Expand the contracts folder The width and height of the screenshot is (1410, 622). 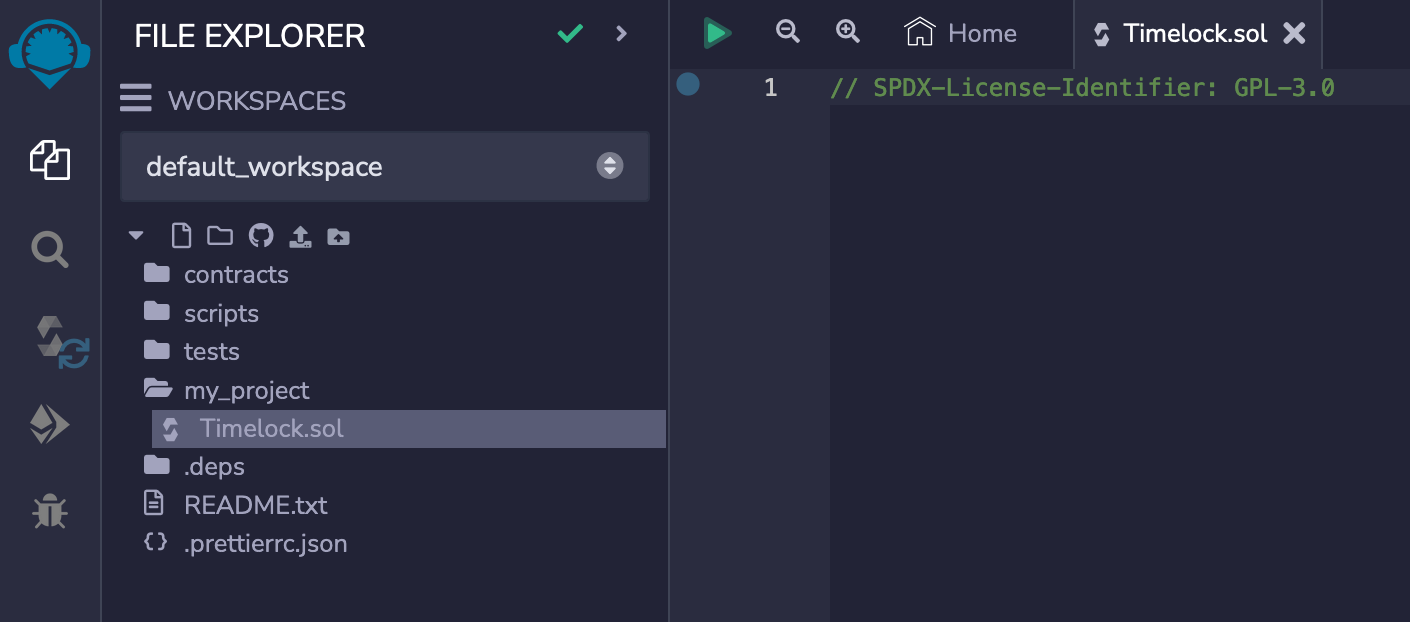(236, 275)
